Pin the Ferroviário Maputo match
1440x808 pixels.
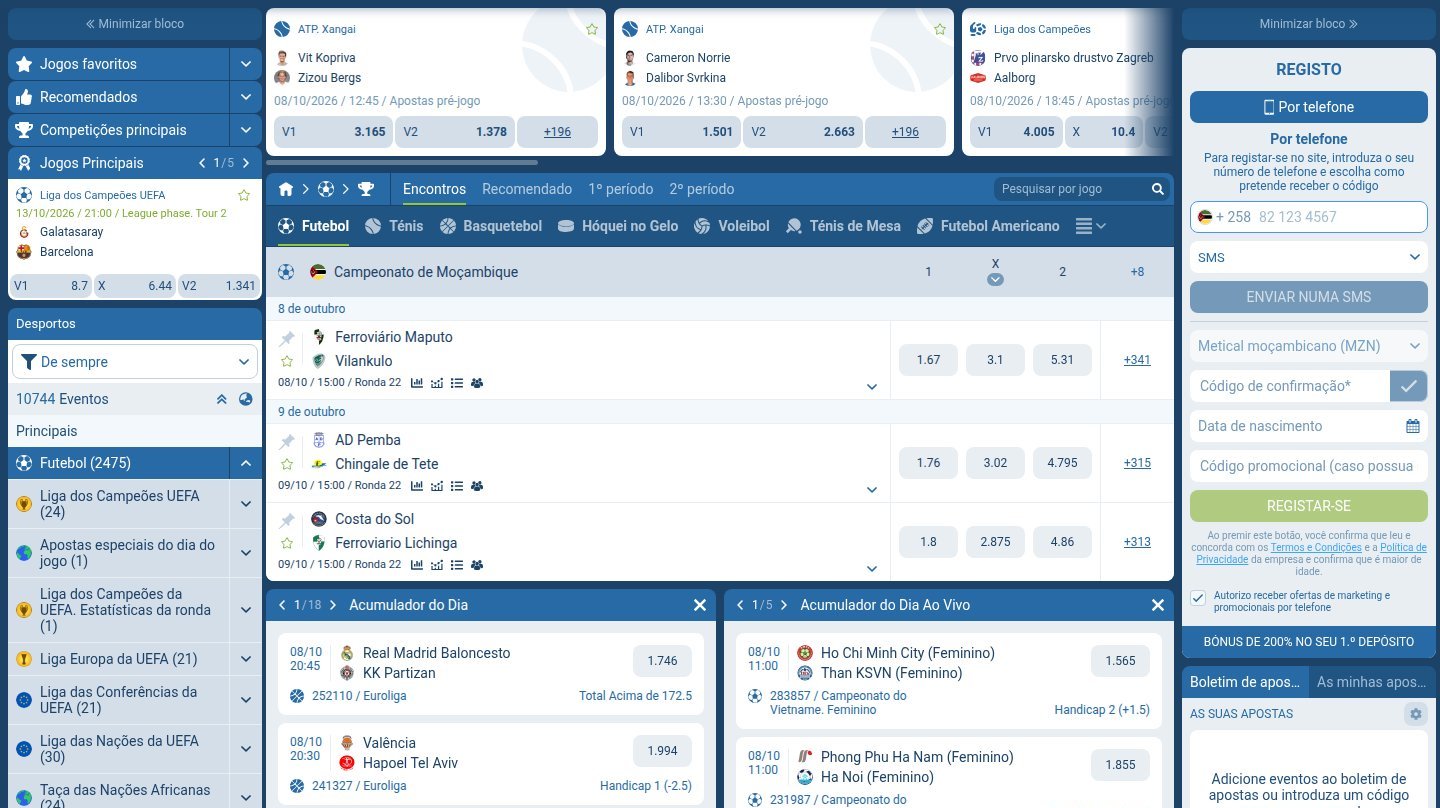[x=287, y=337]
